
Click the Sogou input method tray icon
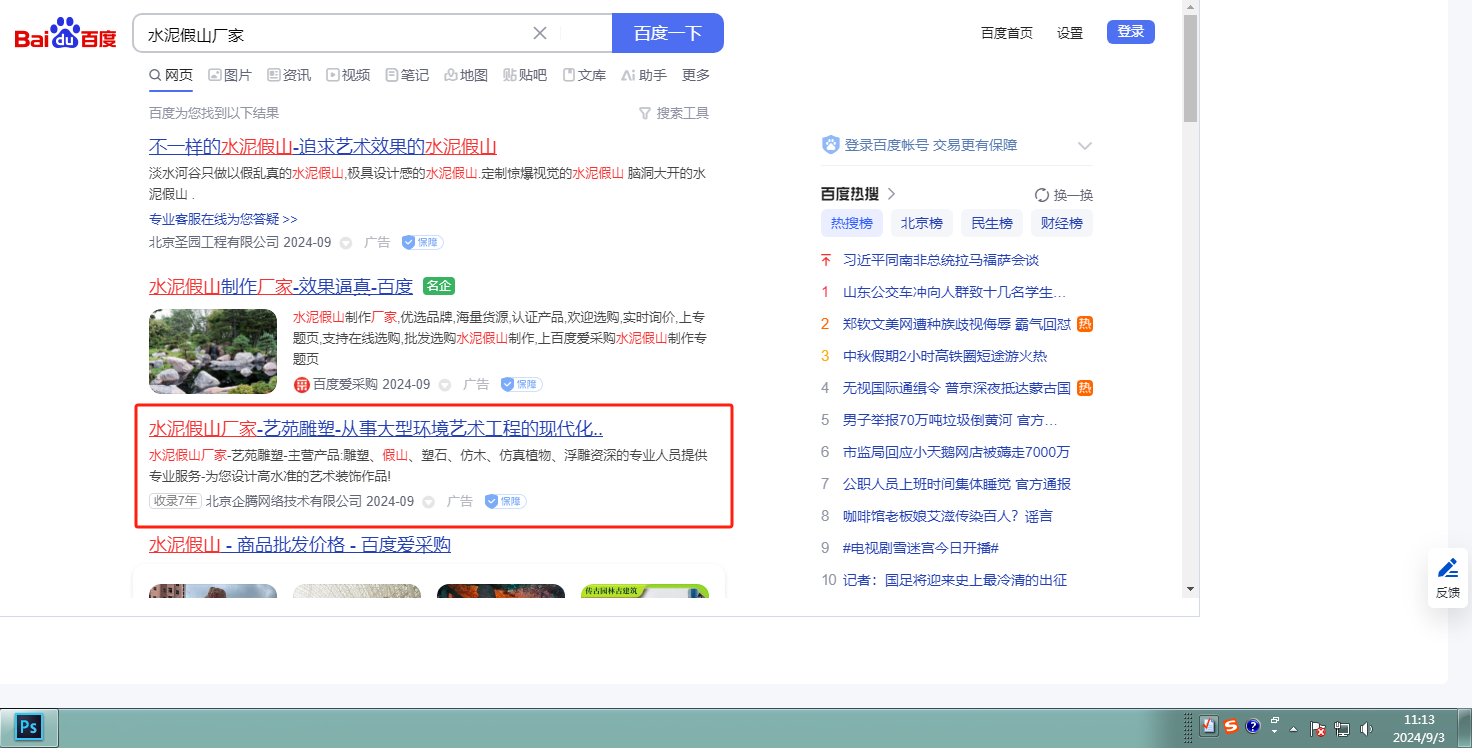pyautogui.click(x=1231, y=727)
